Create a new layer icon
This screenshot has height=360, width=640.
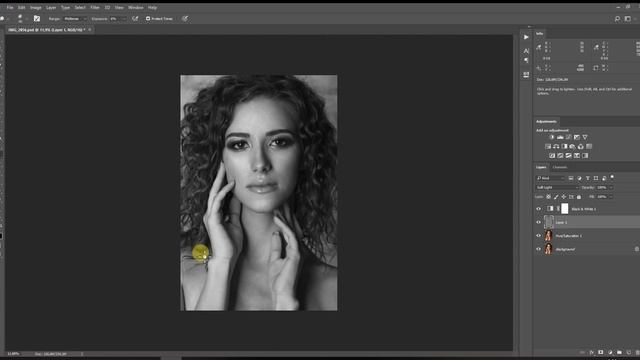point(629,352)
